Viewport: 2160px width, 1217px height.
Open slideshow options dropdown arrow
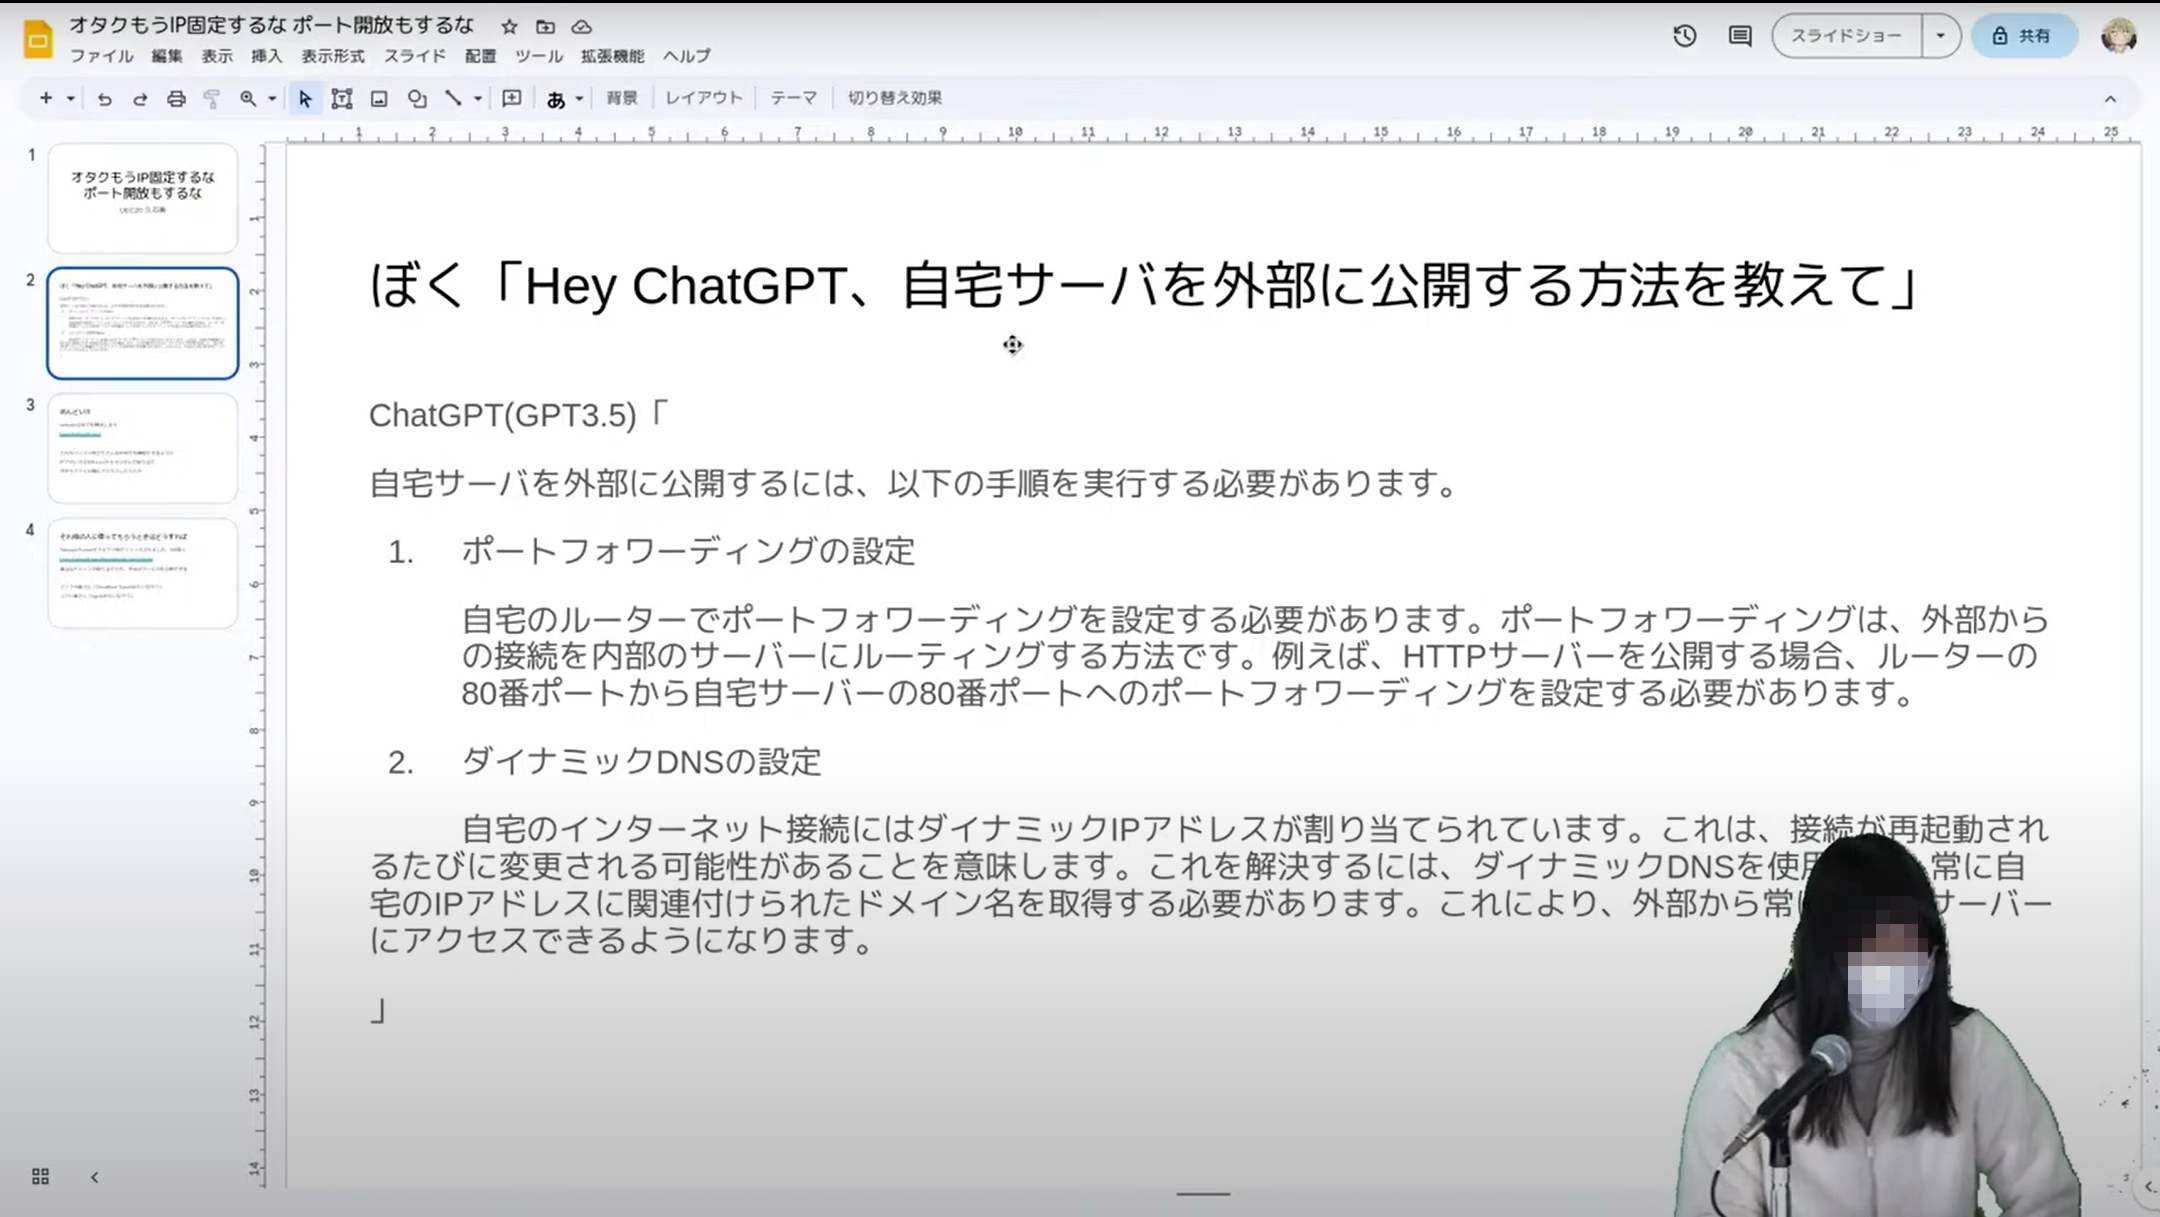tap(1940, 36)
